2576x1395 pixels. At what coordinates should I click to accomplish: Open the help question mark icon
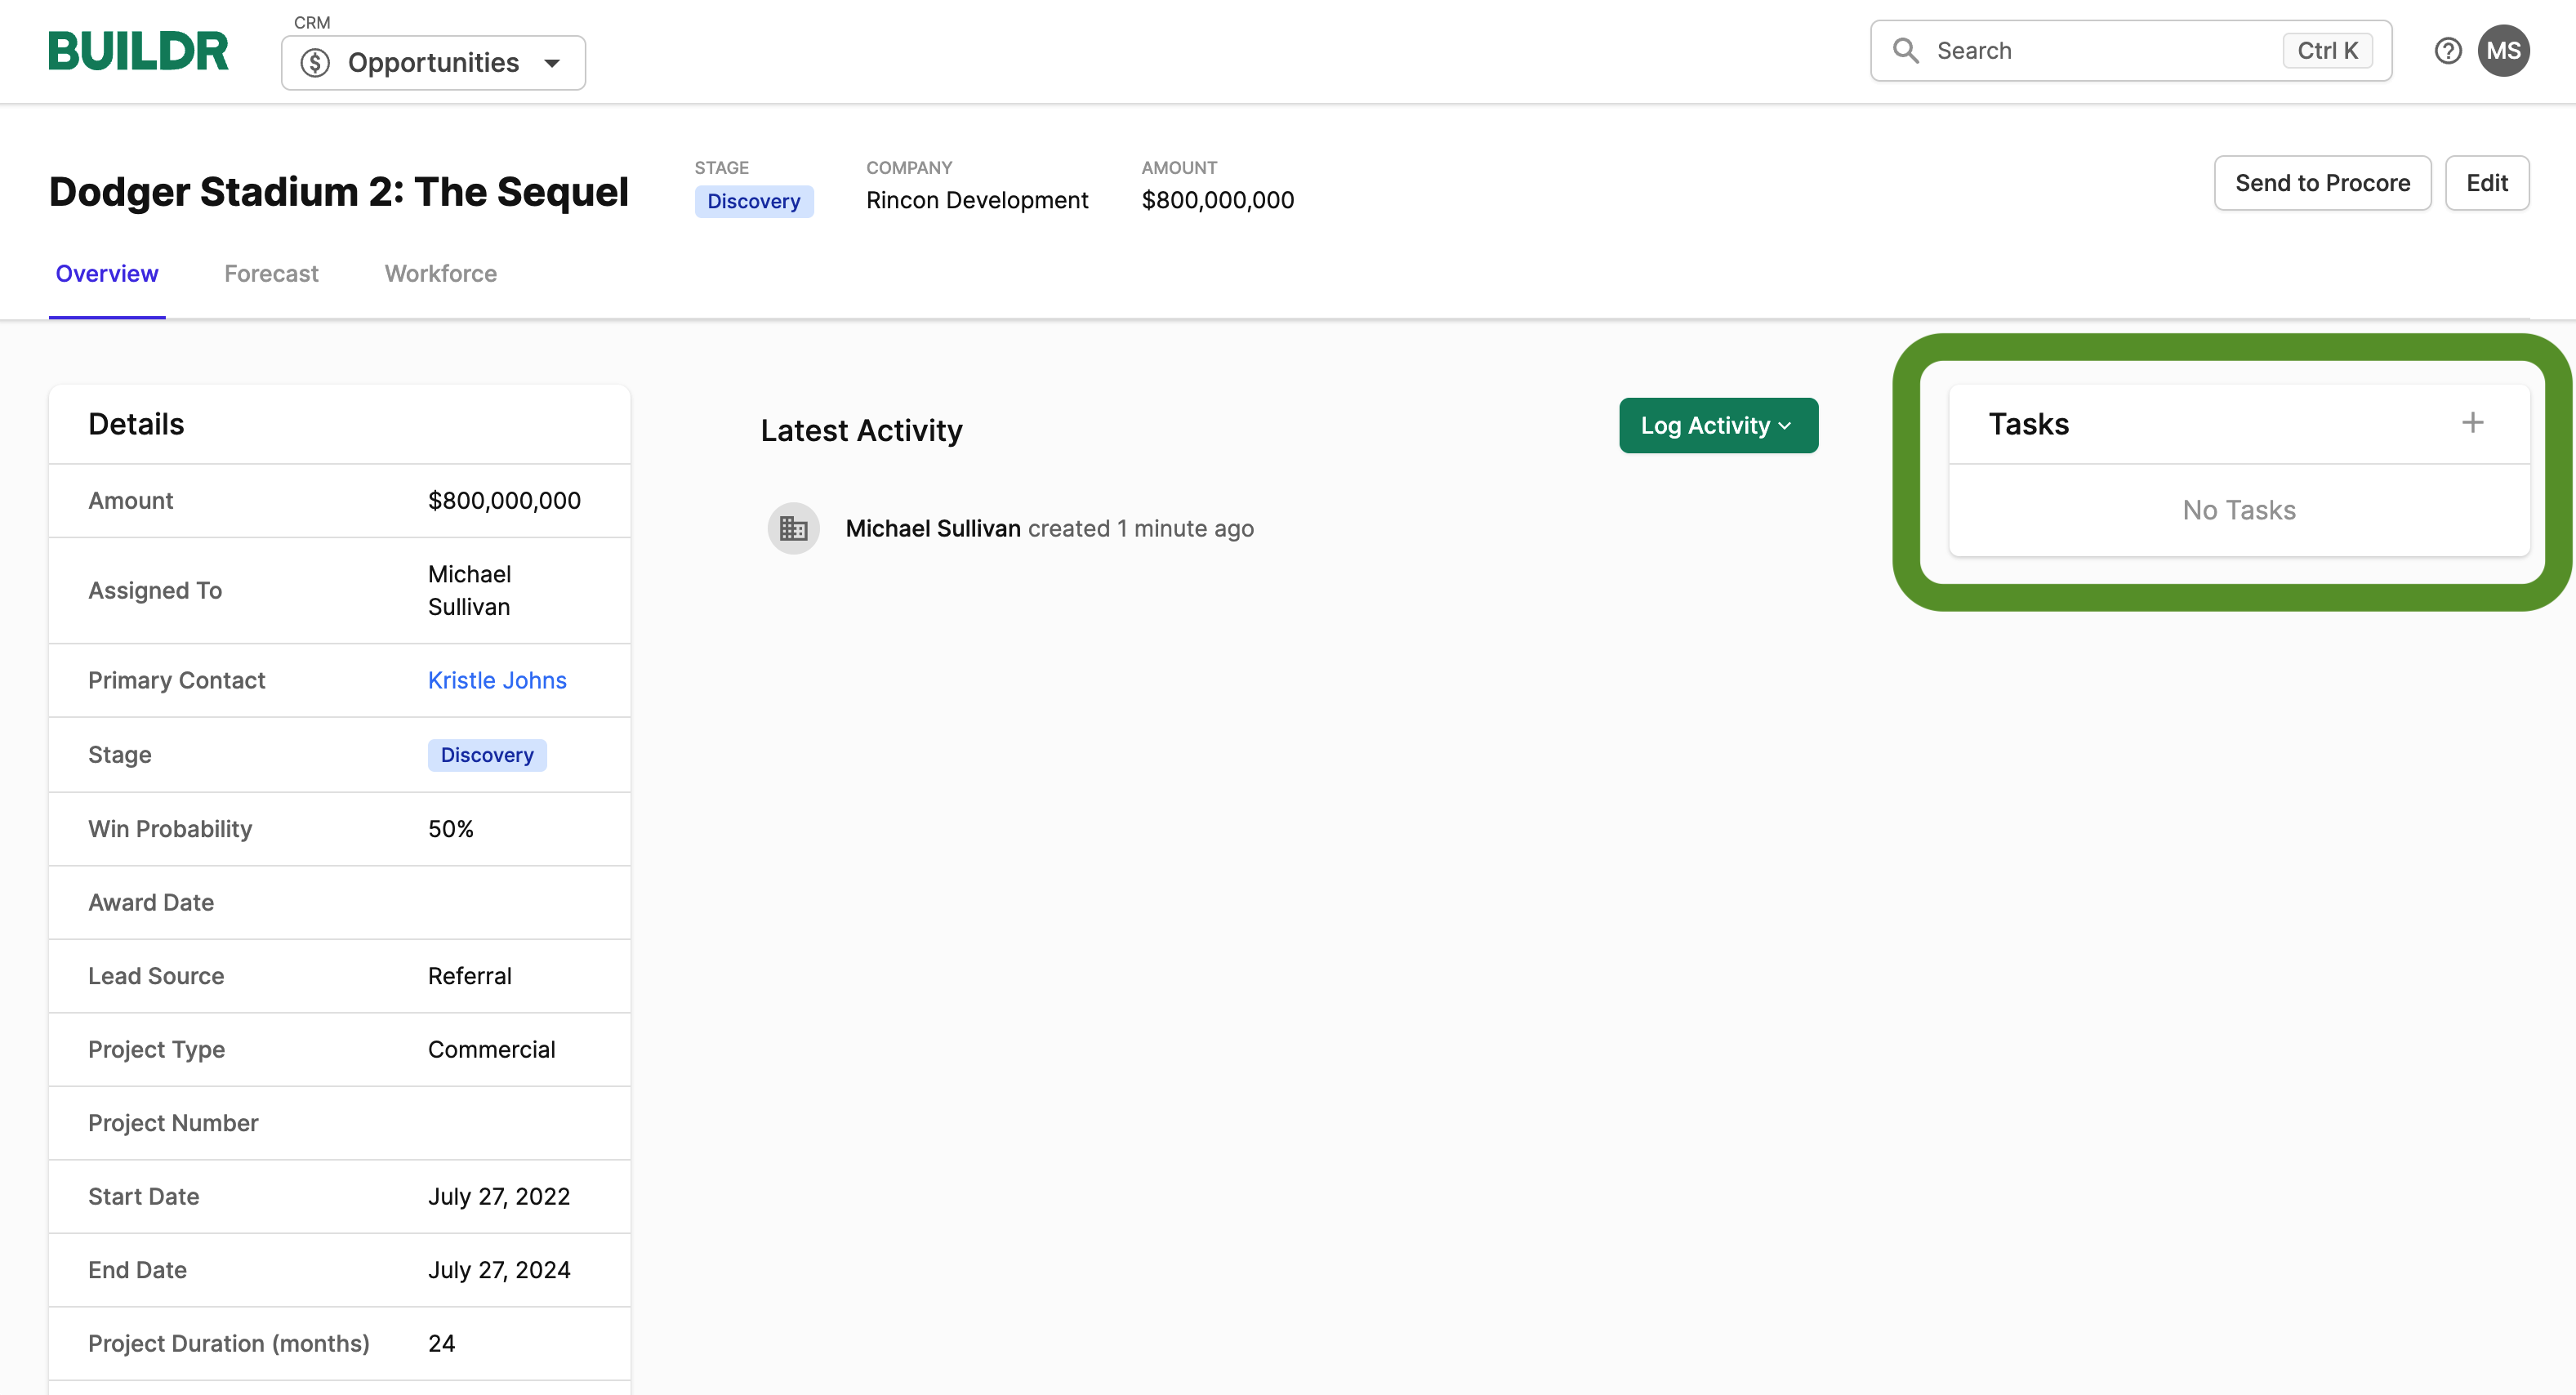point(2447,51)
